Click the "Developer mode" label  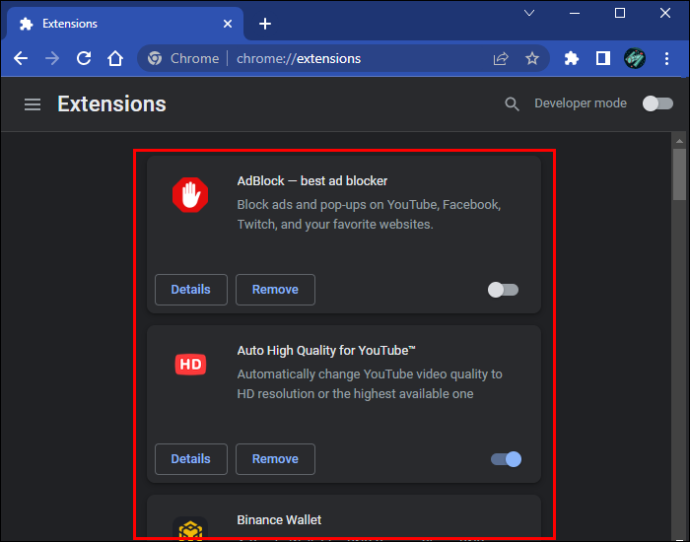pos(580,103)
